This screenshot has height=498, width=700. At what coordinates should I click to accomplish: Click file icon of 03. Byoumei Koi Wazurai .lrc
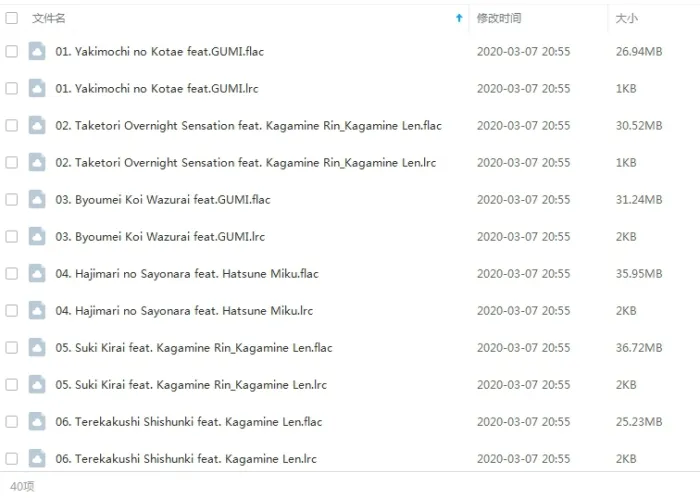pos(37,236)
